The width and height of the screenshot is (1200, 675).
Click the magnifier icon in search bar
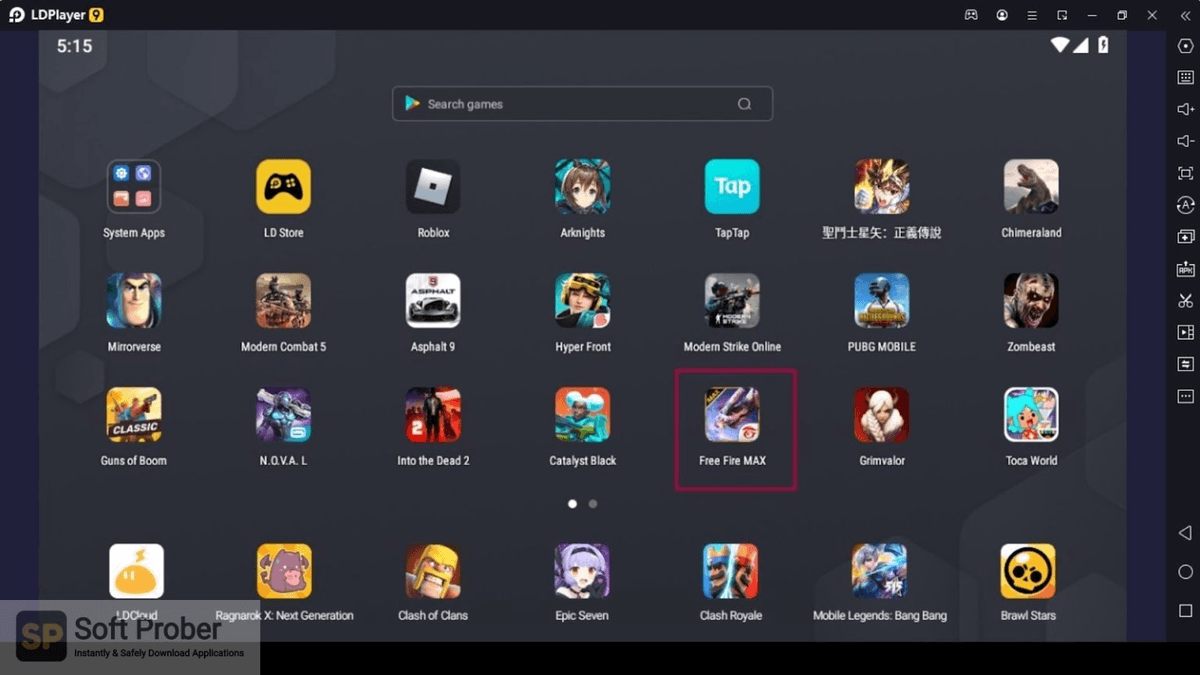coord(744,104)
